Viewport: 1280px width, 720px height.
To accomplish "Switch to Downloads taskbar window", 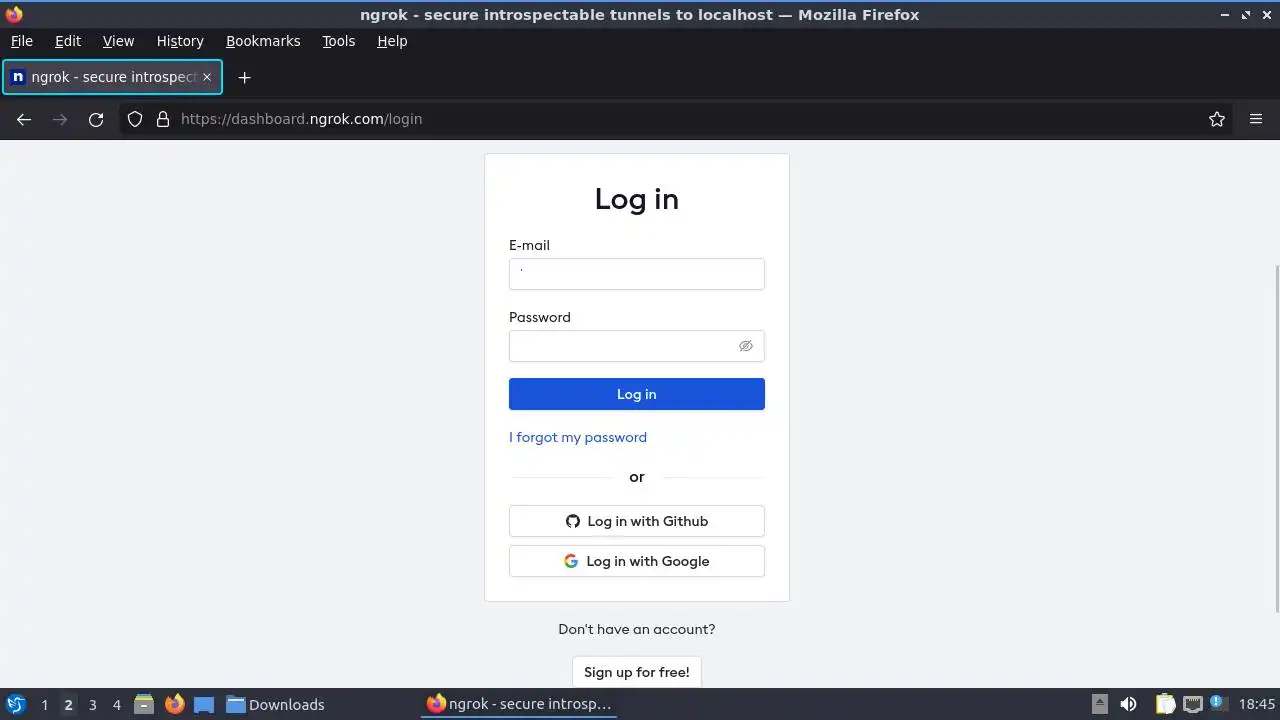I will [275, 704].
